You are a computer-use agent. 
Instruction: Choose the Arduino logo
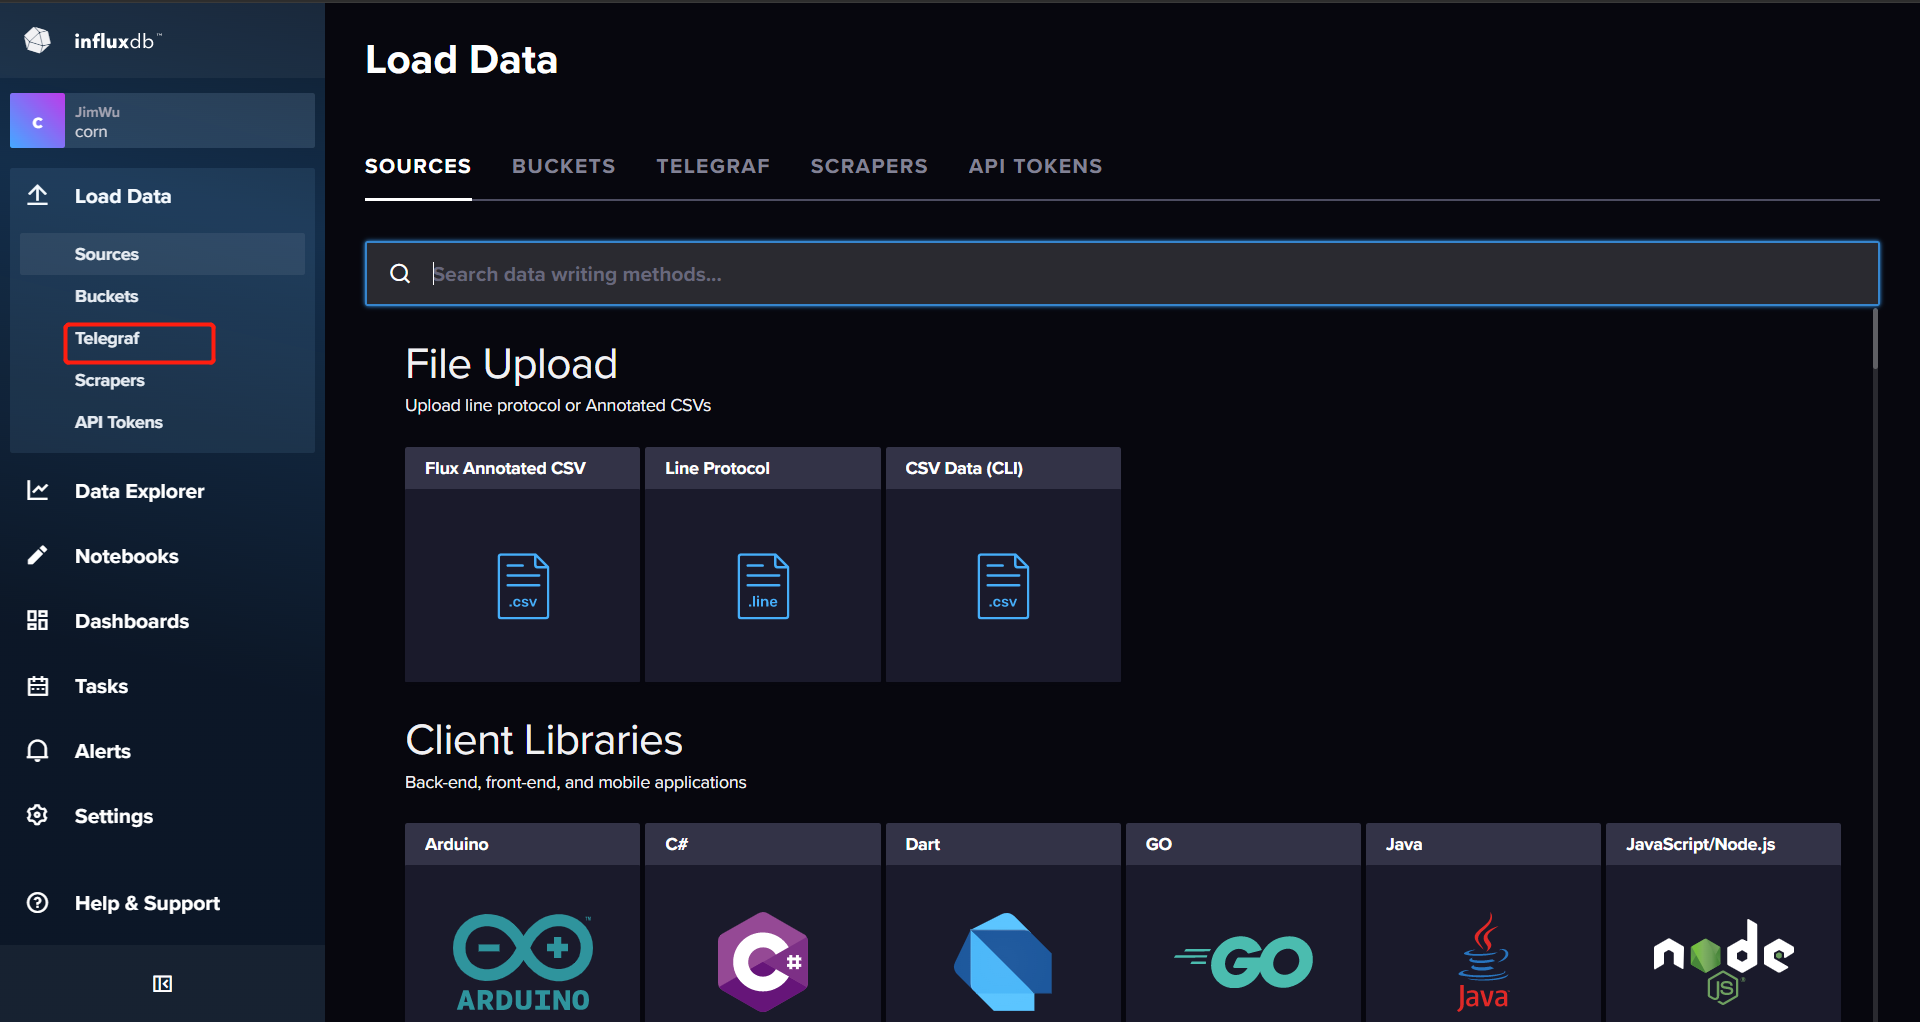click(523, 962)
